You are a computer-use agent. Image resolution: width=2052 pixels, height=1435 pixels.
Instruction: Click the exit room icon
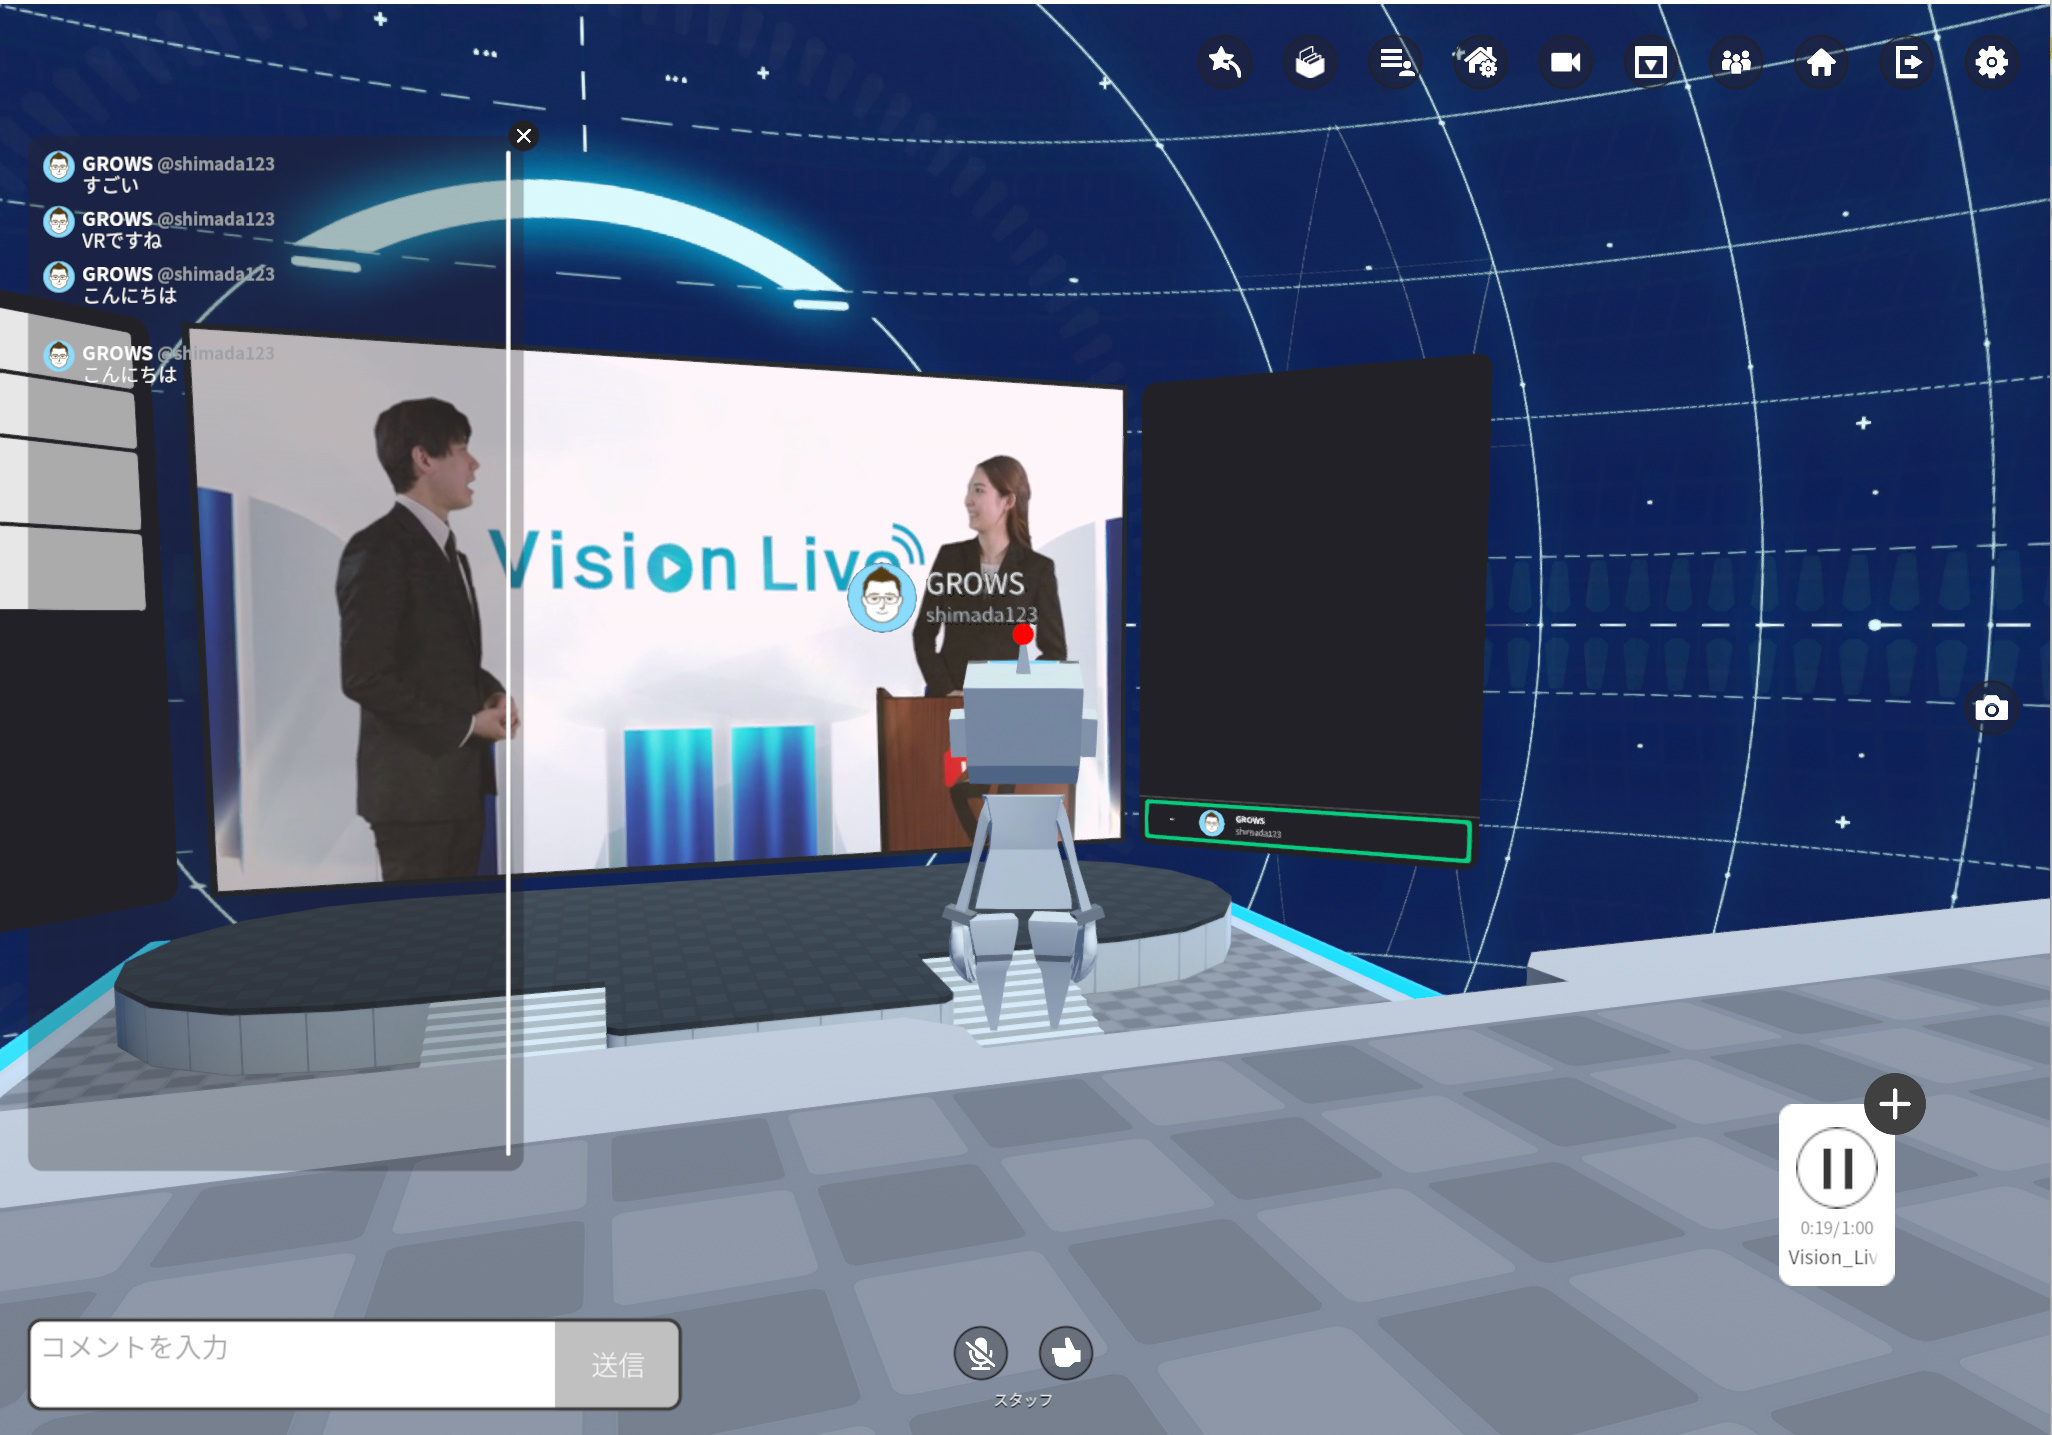pyautogui.click(x=1907, y=62)
